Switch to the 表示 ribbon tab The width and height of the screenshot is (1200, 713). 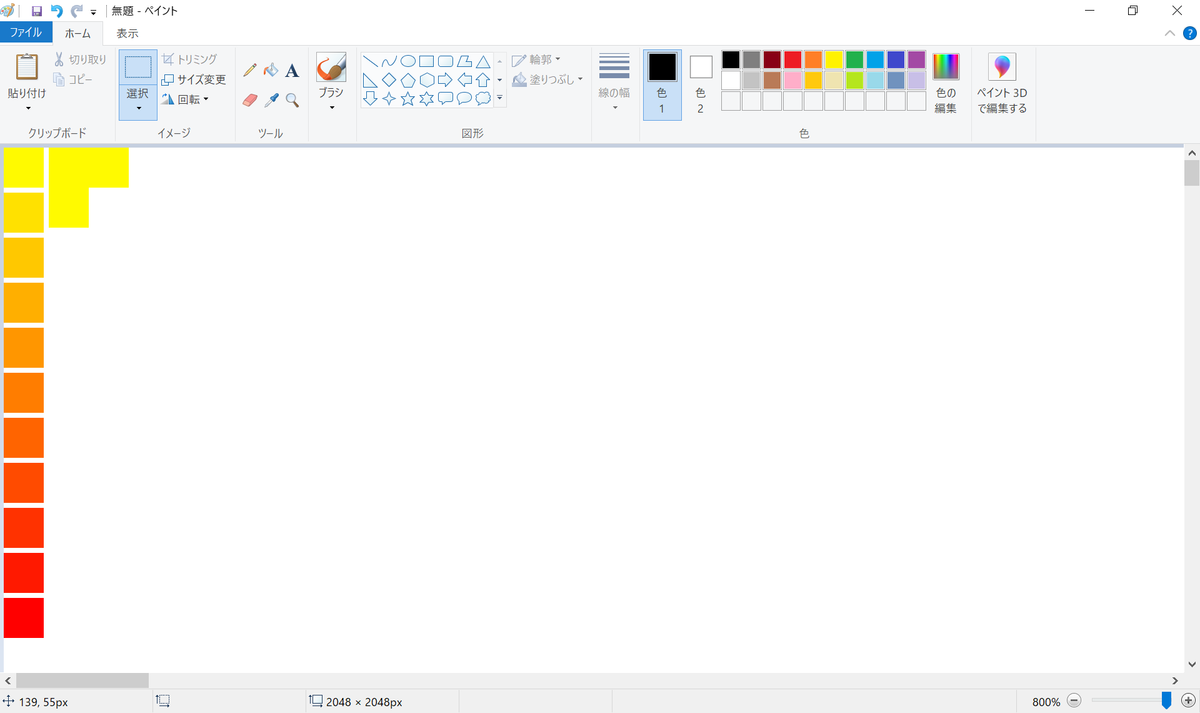point(127,32)
